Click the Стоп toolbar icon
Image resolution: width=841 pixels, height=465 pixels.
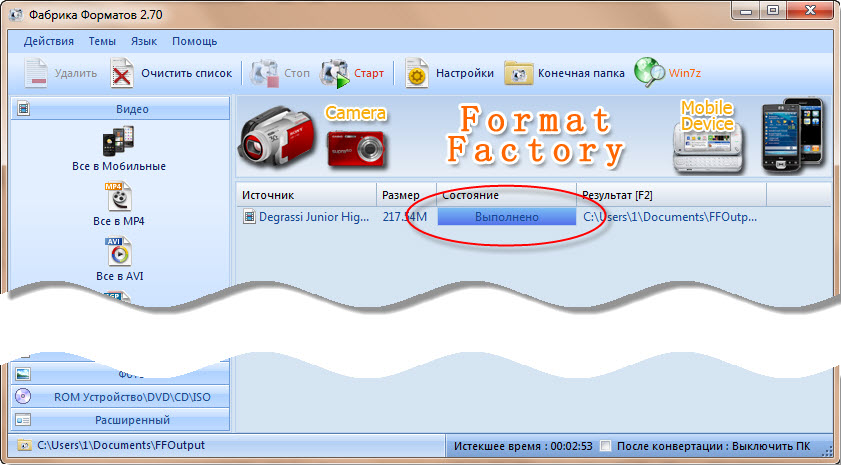click(265, 73)
